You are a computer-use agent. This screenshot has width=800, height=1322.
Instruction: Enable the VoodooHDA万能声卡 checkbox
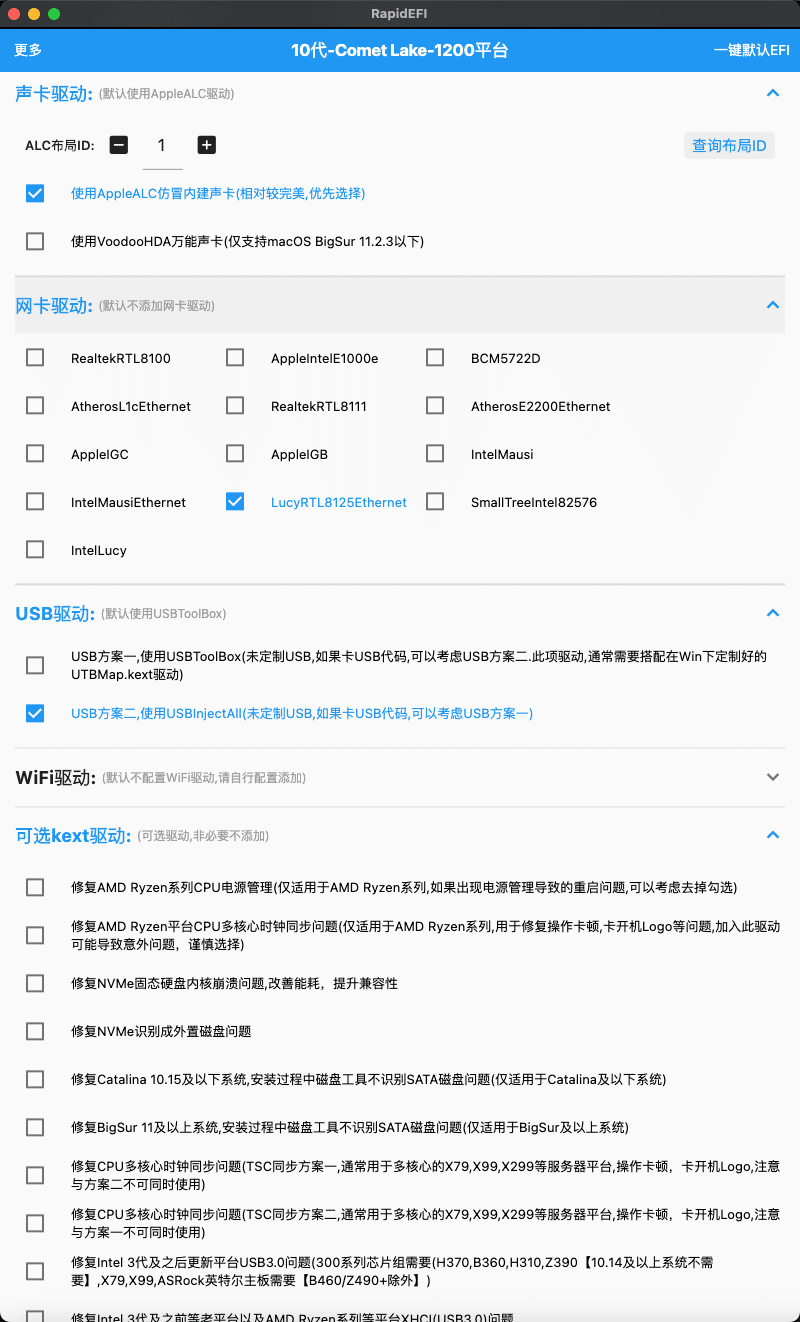tap(35, 241)
